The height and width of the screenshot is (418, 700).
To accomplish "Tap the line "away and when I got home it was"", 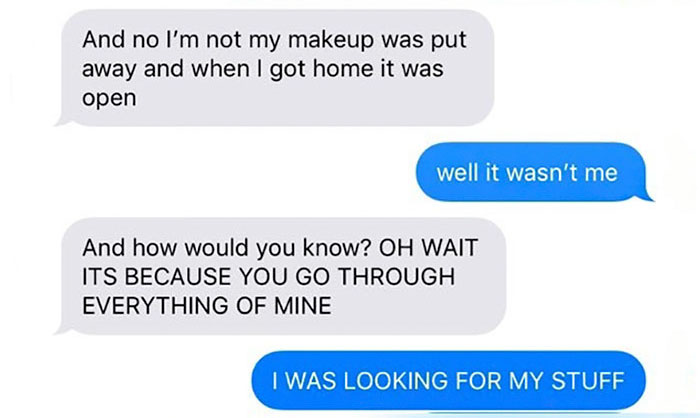I will click(x=262, y=69).
